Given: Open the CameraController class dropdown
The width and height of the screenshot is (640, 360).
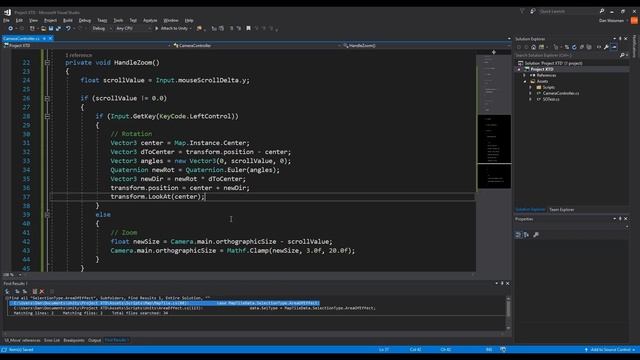Looking at the screenshot, I should [256, 46].
